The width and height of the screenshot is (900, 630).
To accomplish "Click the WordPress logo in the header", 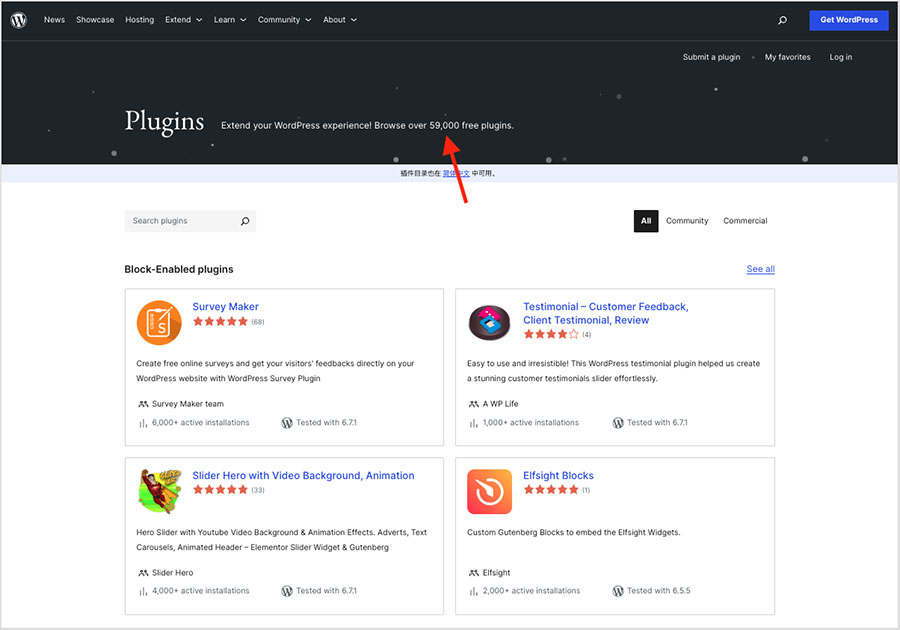I will point(18,20).
